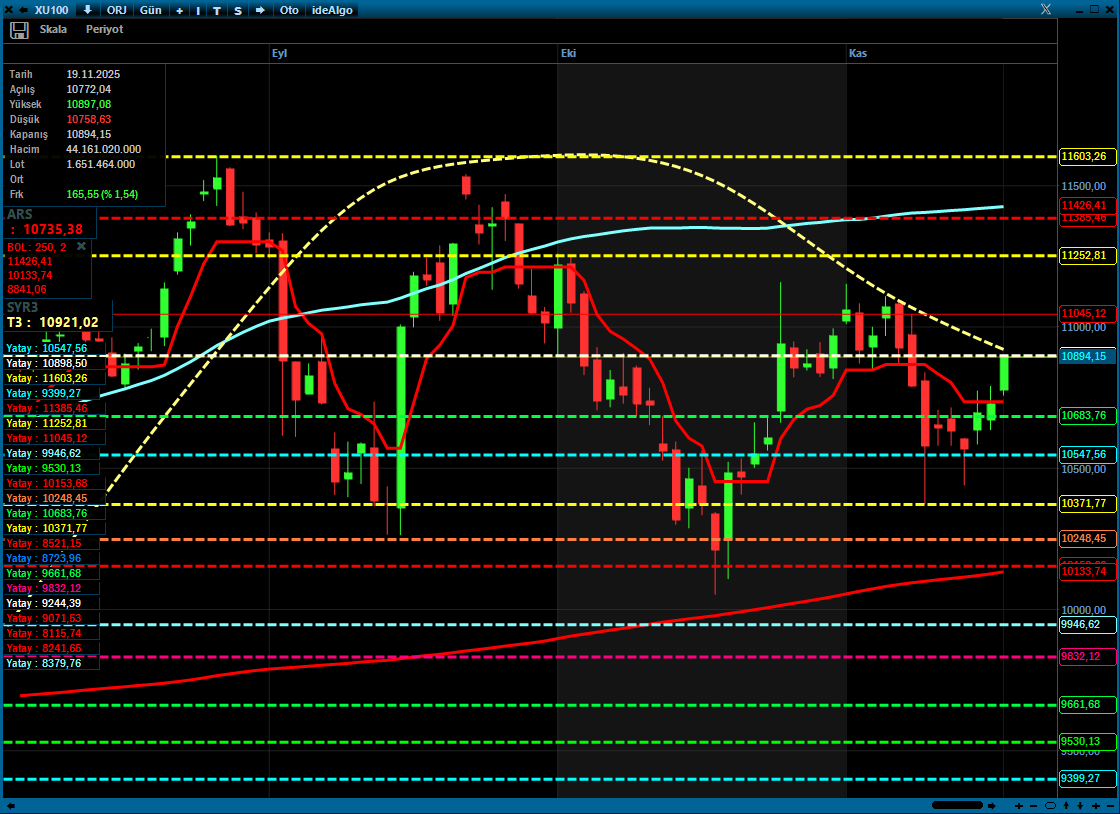Open the symbol down-arrow dropdown next to XU100
Viewport: 1120px width, 814px height.
tap(88, 10)
